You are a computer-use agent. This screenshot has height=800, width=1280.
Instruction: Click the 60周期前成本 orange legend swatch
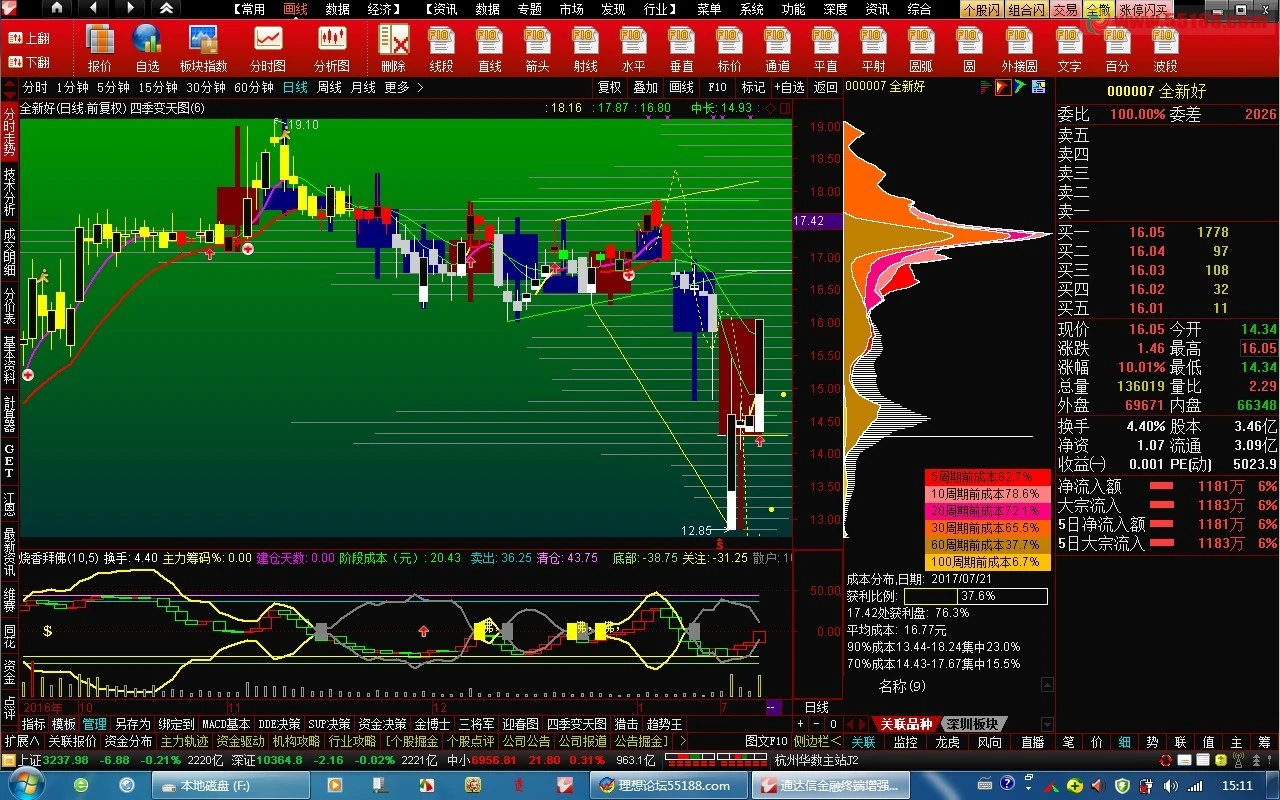click(988, 545)
